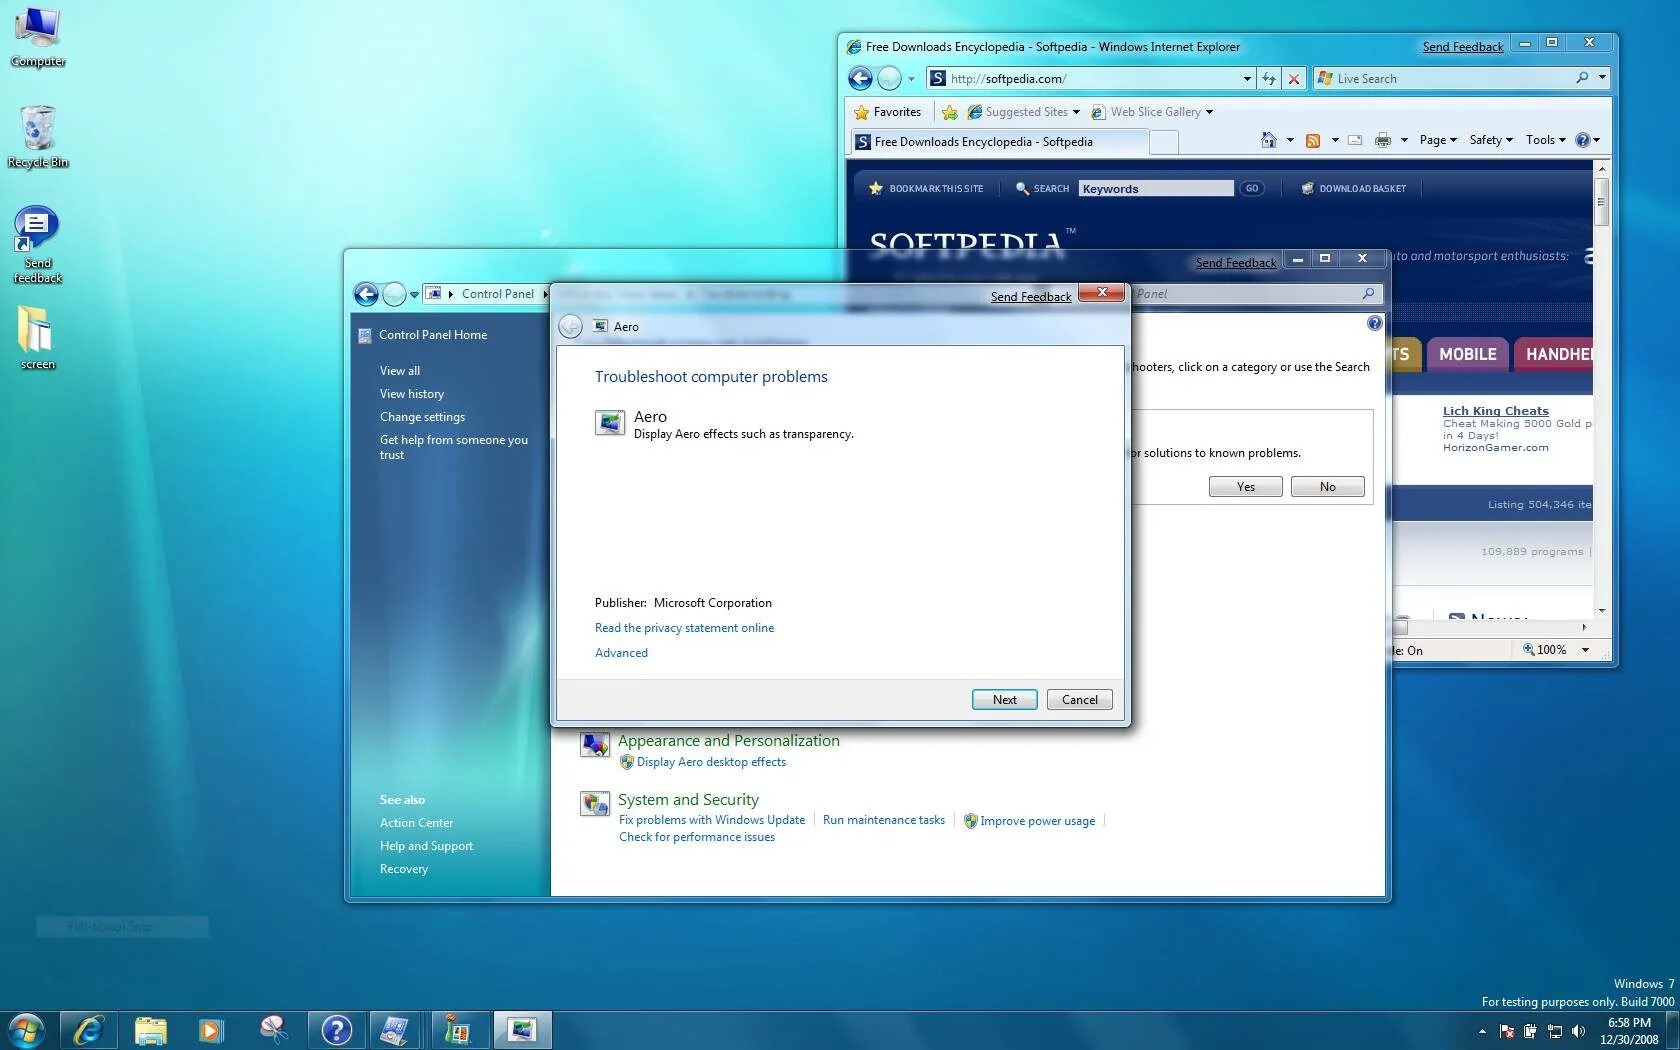
Task: Click Run maintenance tasks link
Action: click(884, 820)
